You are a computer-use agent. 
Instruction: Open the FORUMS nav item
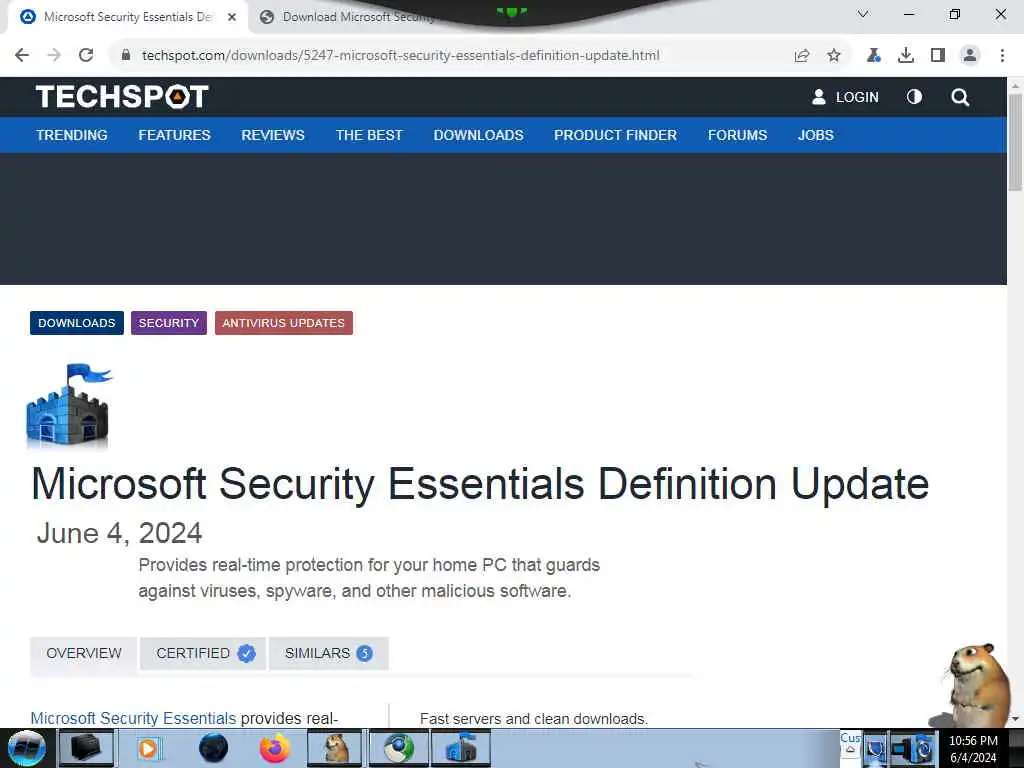click(x=737, y=135)
